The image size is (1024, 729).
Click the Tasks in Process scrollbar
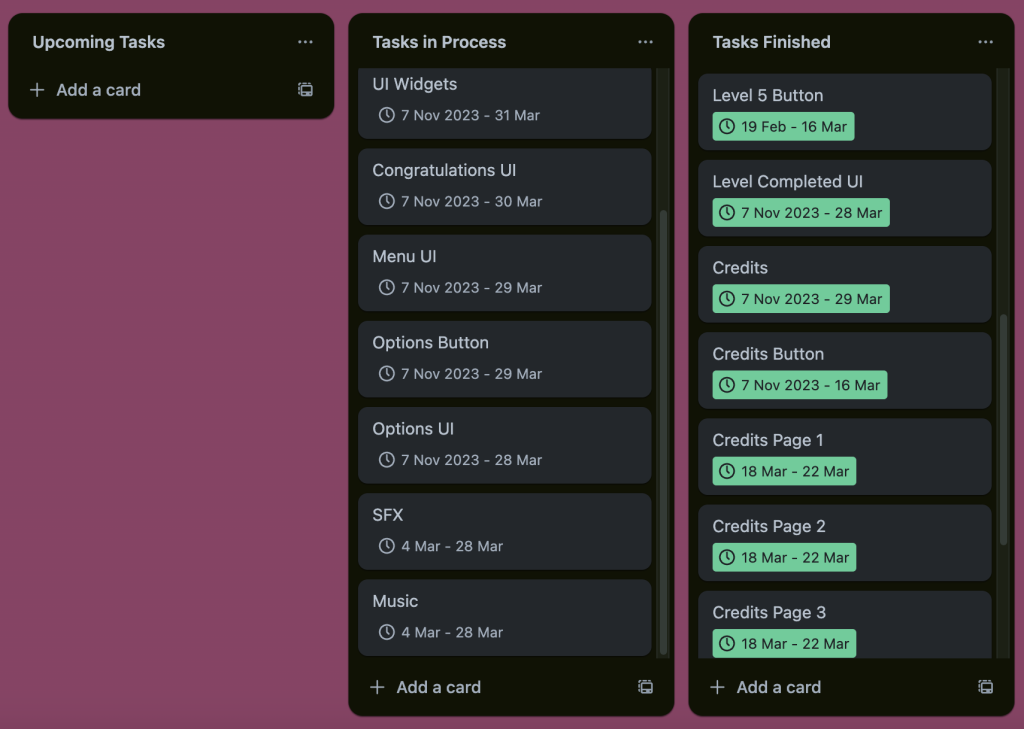pos(663,430)
